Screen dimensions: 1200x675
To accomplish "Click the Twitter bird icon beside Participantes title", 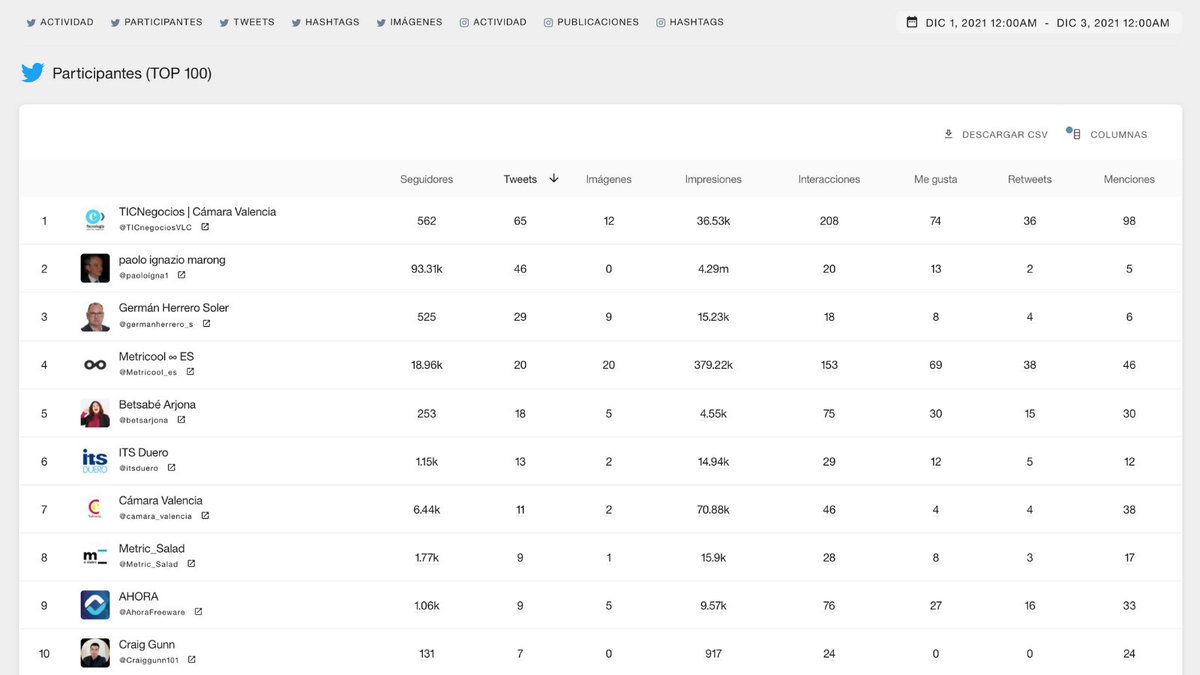I will click(x=33, y=73).
